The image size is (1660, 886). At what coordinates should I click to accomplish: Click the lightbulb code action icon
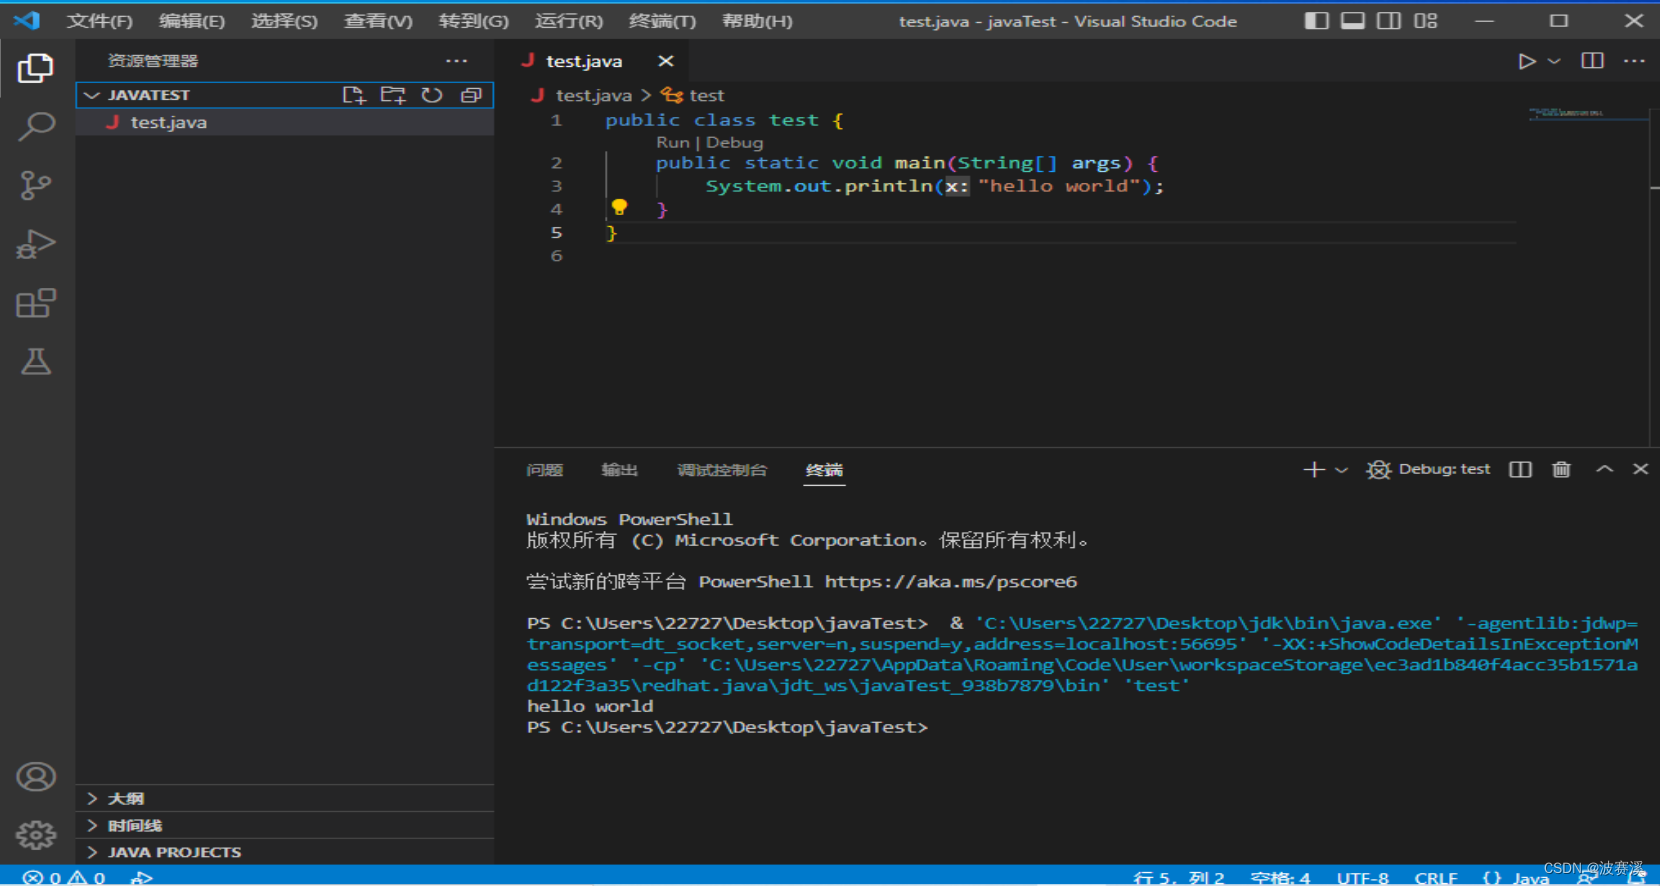coord(619,207)
